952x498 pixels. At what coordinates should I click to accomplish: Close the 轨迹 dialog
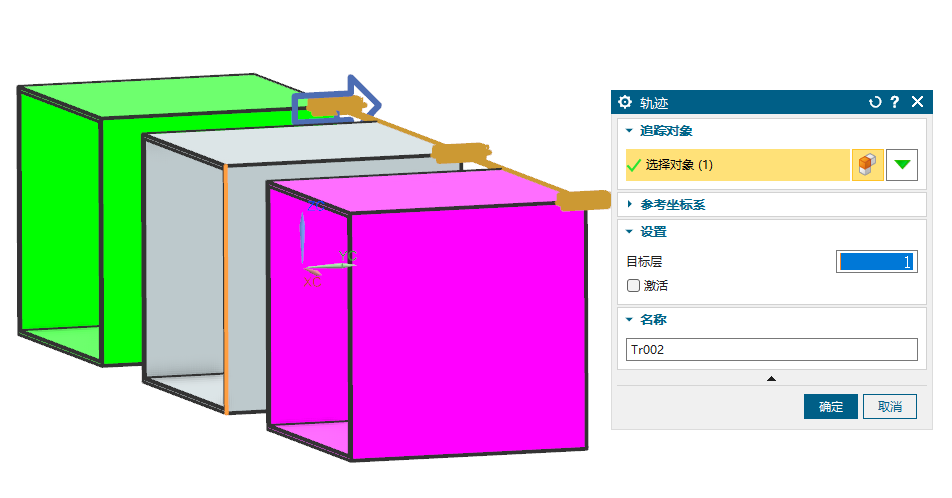click(x=917, y=102)
